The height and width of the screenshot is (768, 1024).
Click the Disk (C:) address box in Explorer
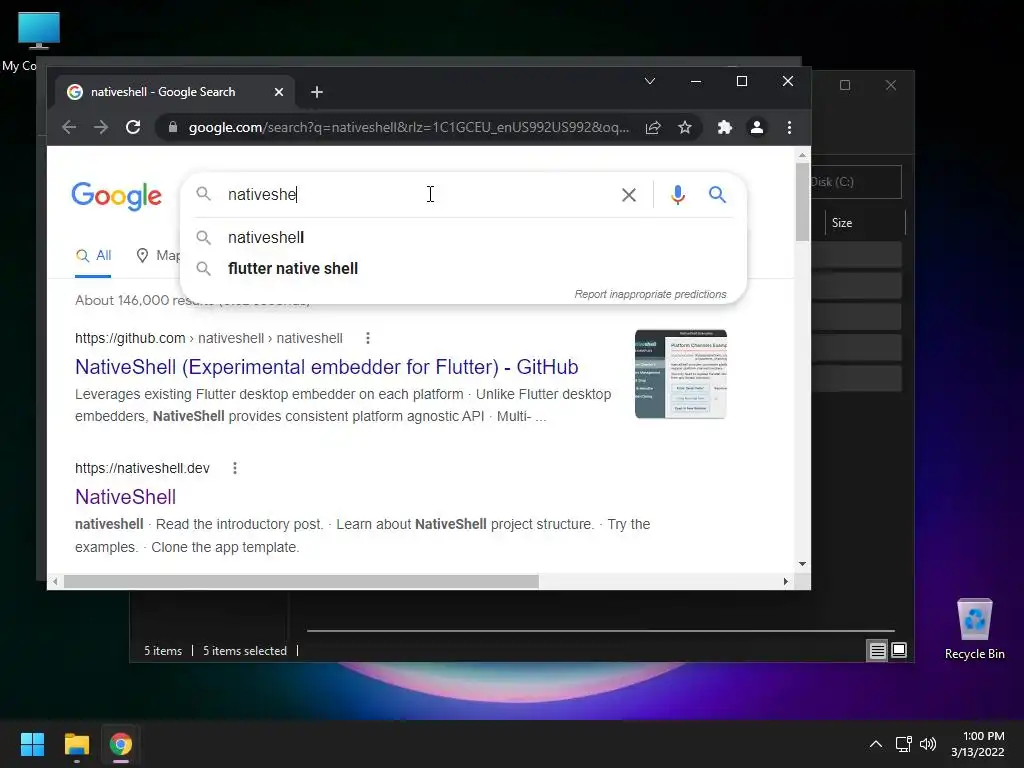click(856, 182)
